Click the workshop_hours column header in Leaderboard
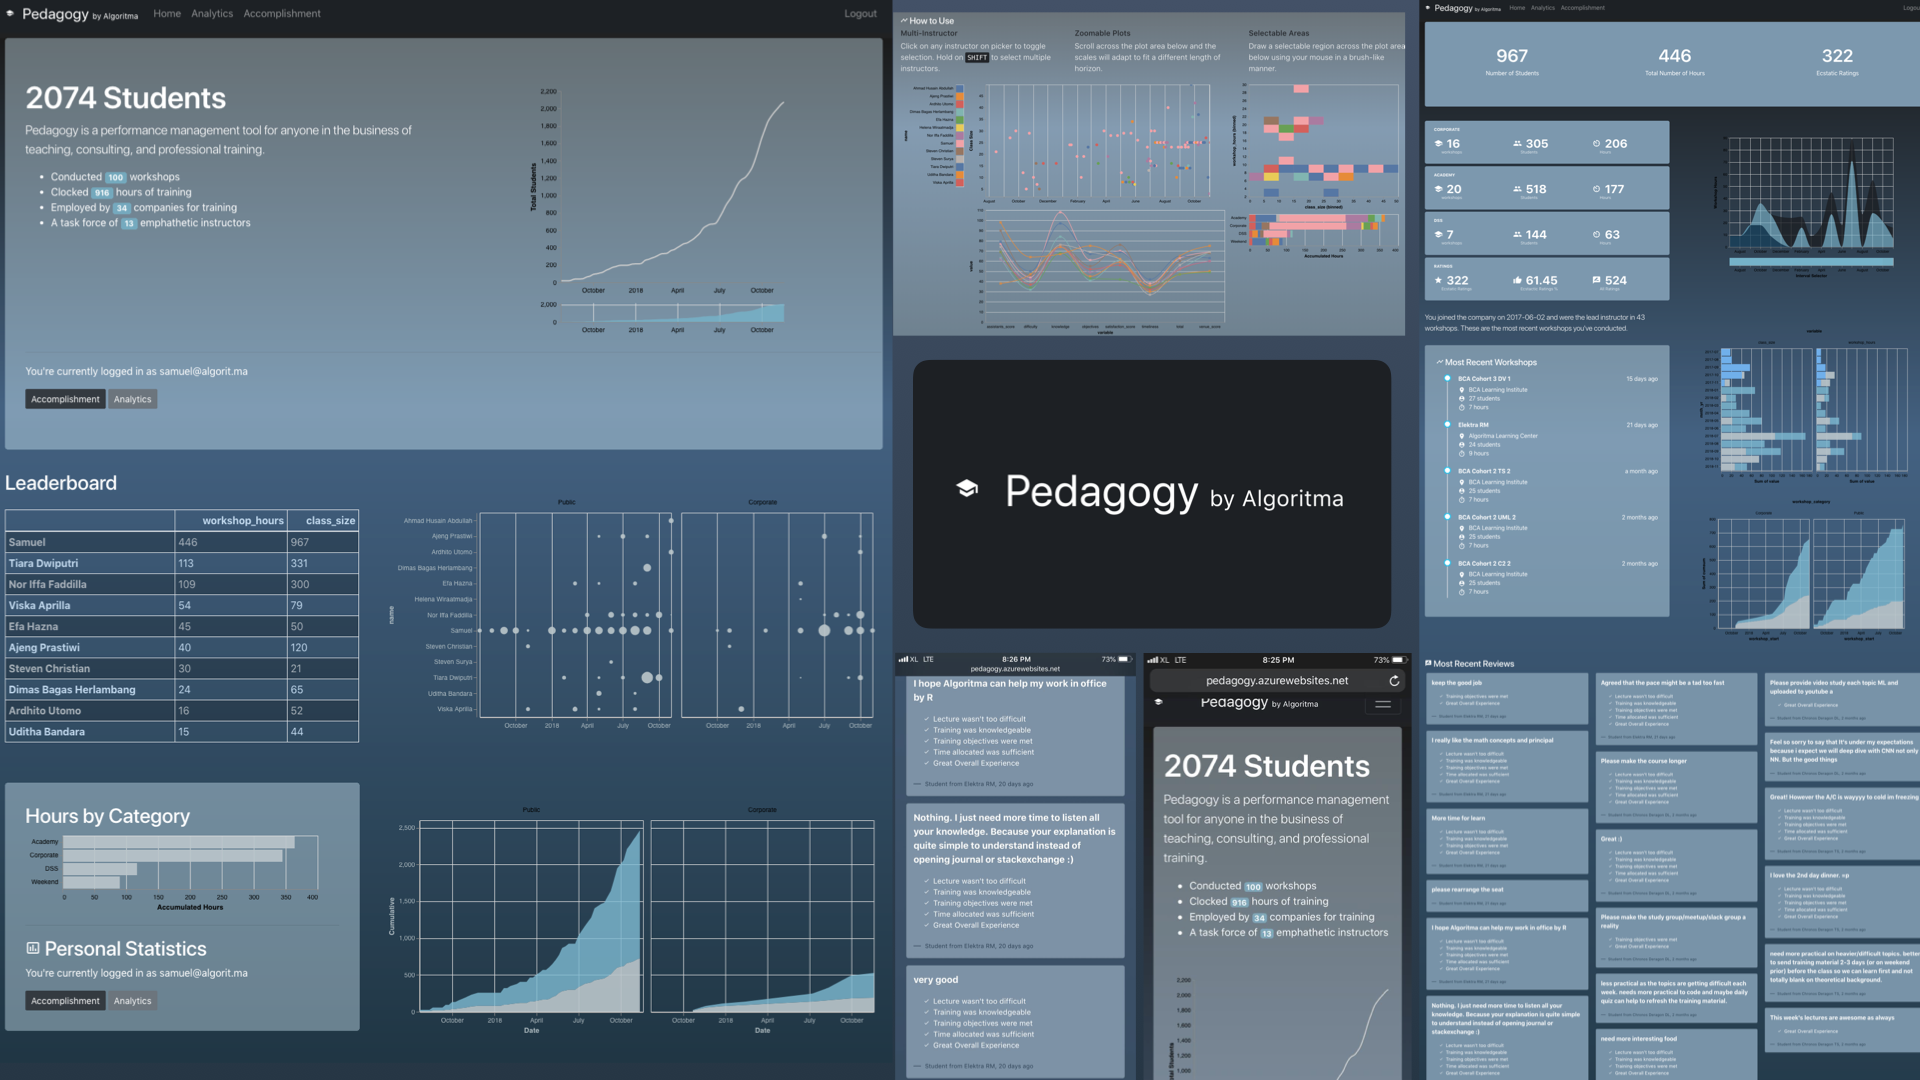 click(x=242, y=520)
